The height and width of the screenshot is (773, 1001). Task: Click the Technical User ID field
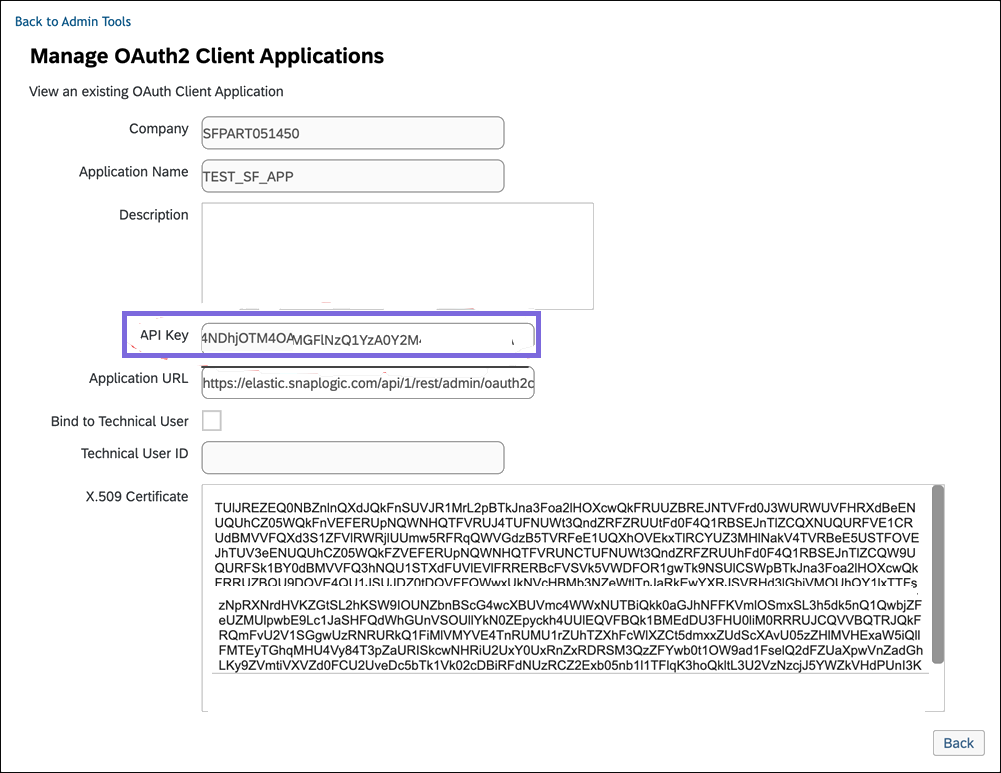pyautogui.click(x=353, y=458)
